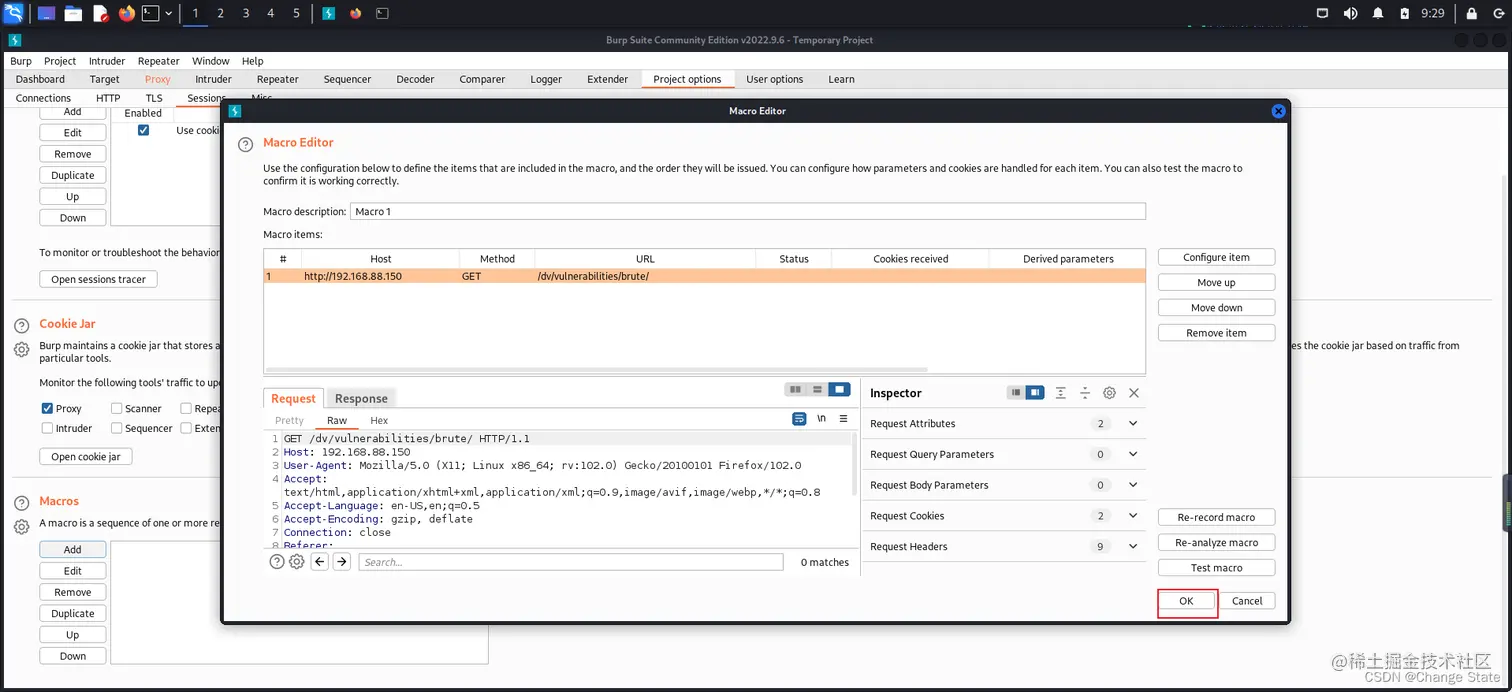Click the Open sessions tracer button
Image resolution: width=1512 pixels, height=692 pixels.
point(98,280)
